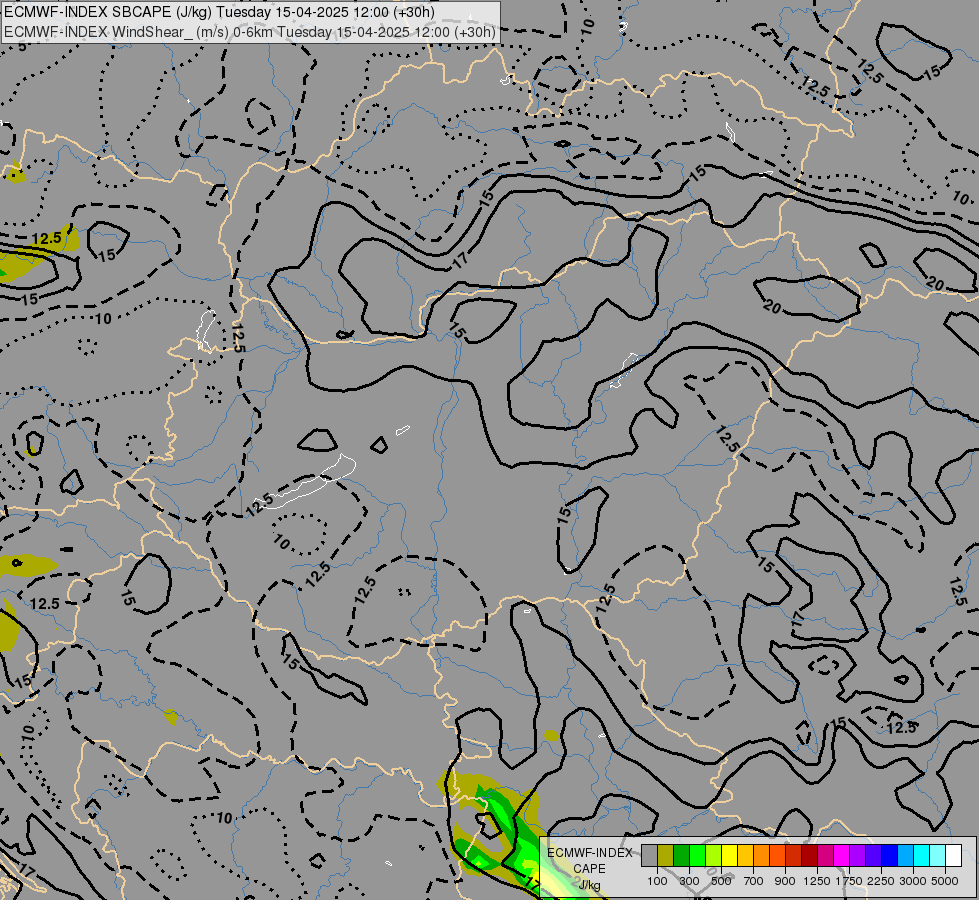Click the '2250' legend value
The height and width of the screenshot is (900, 979).
click(880, 881)
